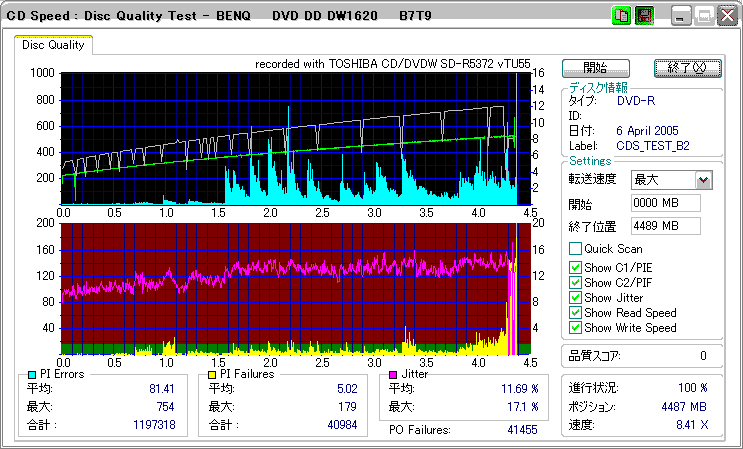Viewport: 743px width, 449px height.
Task: Click the copy to clipboard icon
Action: pyautogui.click(x=621, y=16)
